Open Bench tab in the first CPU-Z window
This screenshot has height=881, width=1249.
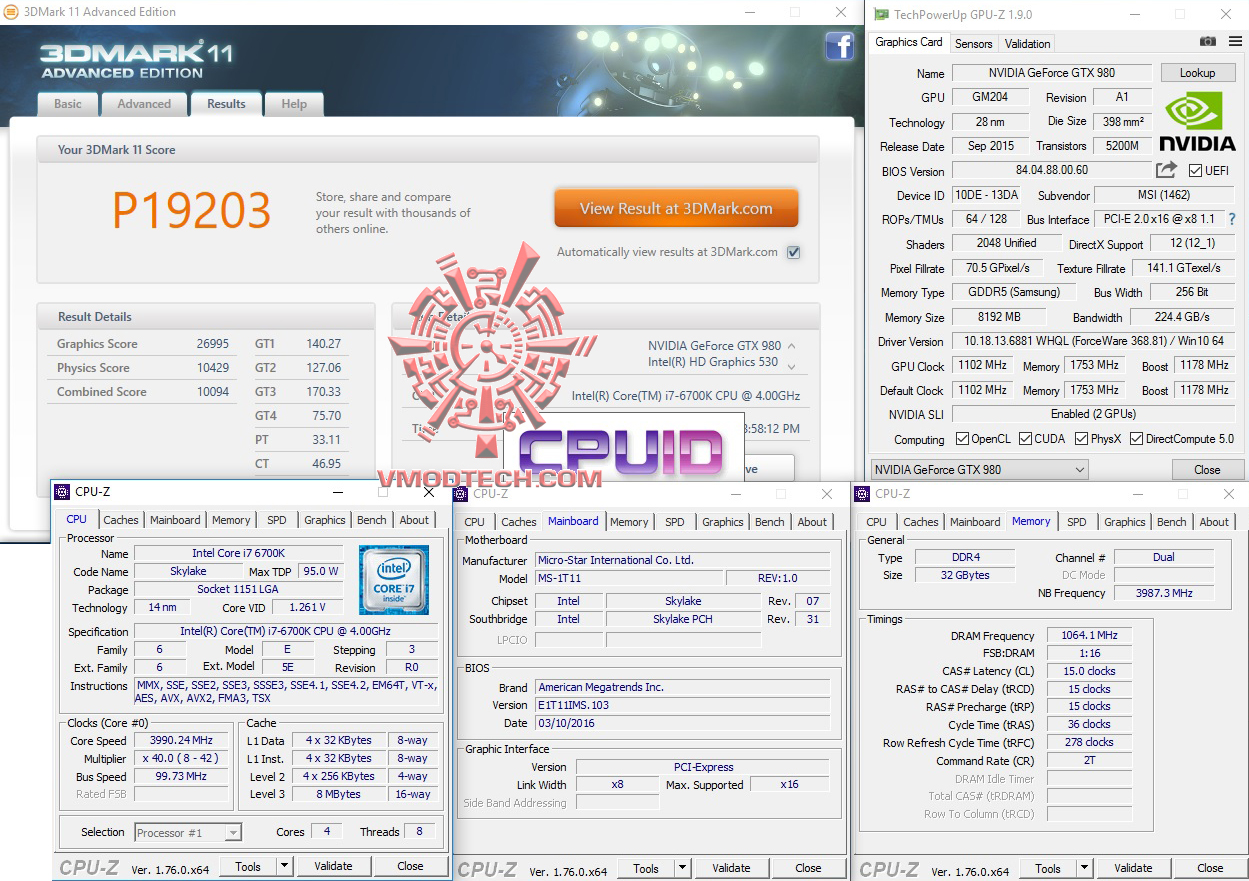[x=372, y=520]
